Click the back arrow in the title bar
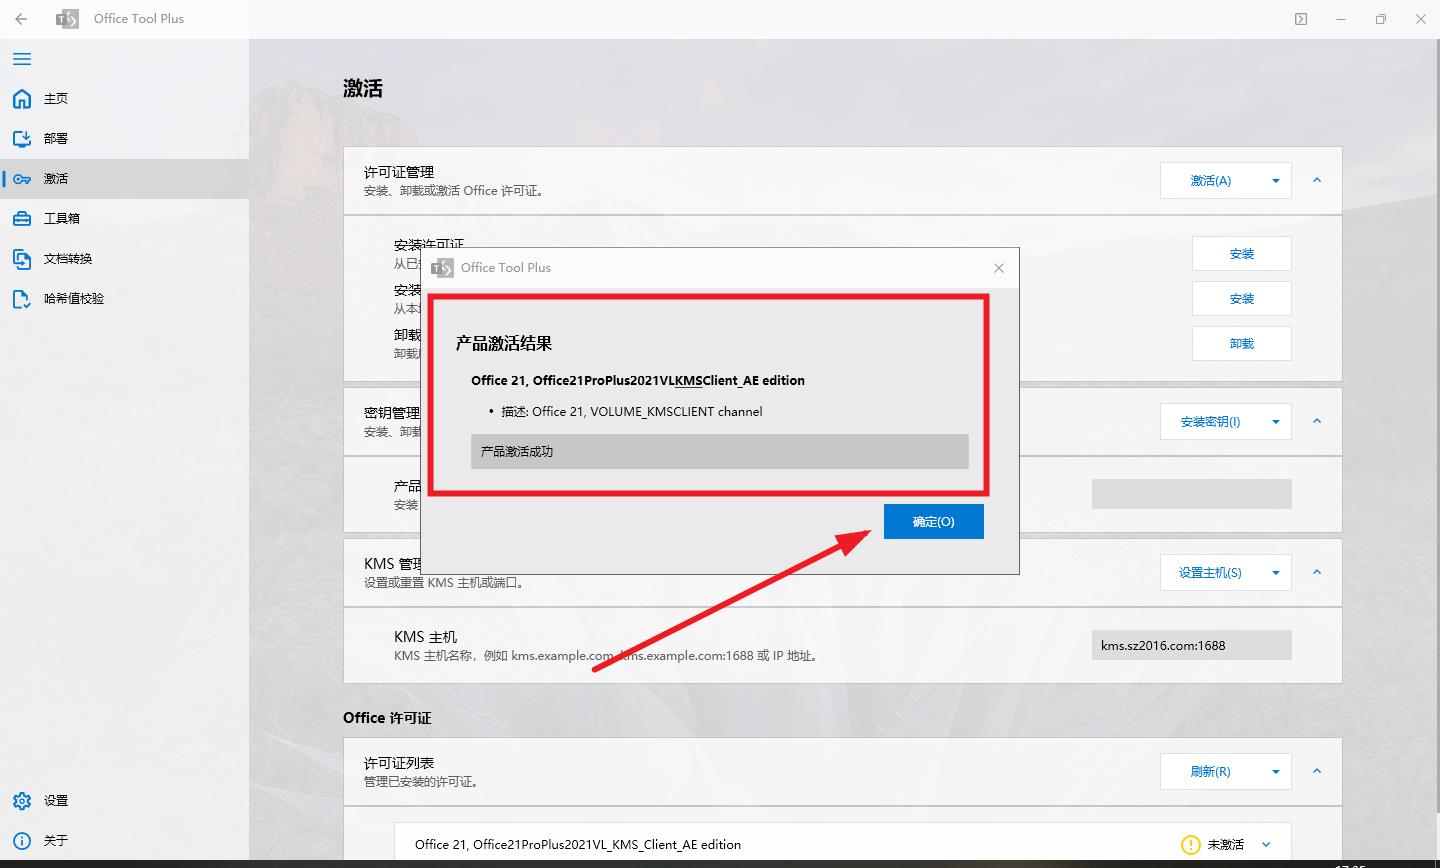This screenshot has height=868, width=1440. (20, 18)
